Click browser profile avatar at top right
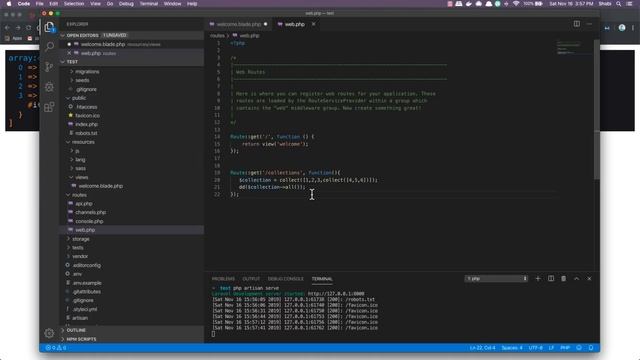The height and width of the screenshot is (360, 640). 622,28
